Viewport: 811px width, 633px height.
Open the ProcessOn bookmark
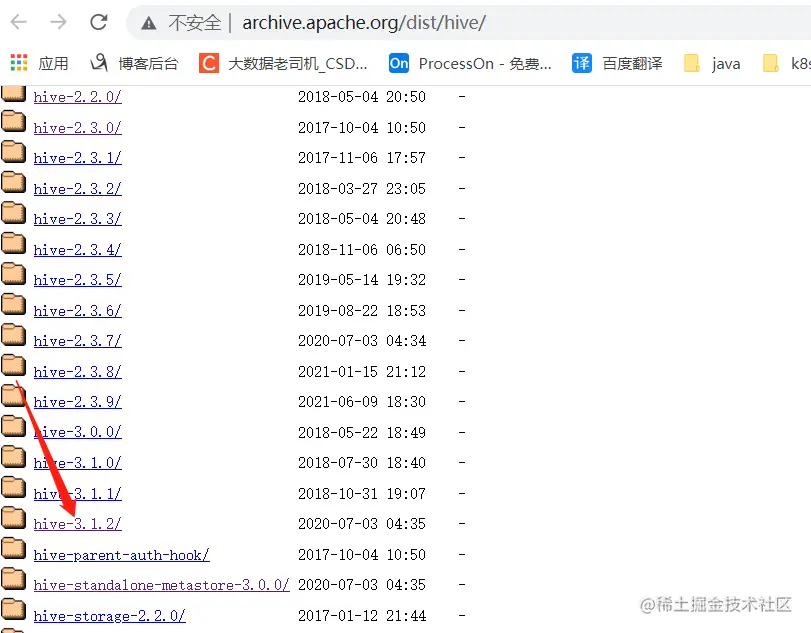click(470, 63)
